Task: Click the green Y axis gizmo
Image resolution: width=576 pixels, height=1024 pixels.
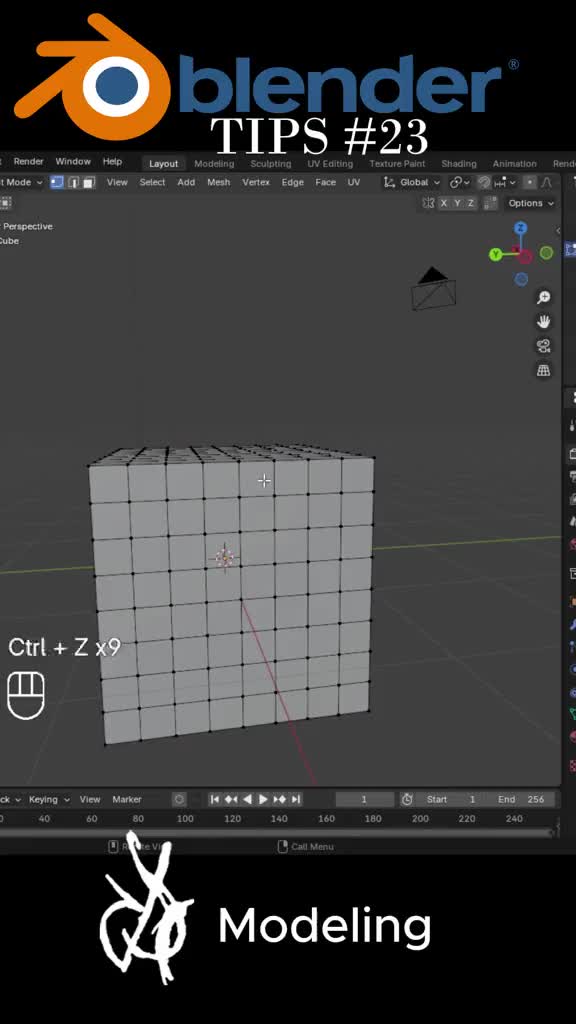Action: [496, 254]
